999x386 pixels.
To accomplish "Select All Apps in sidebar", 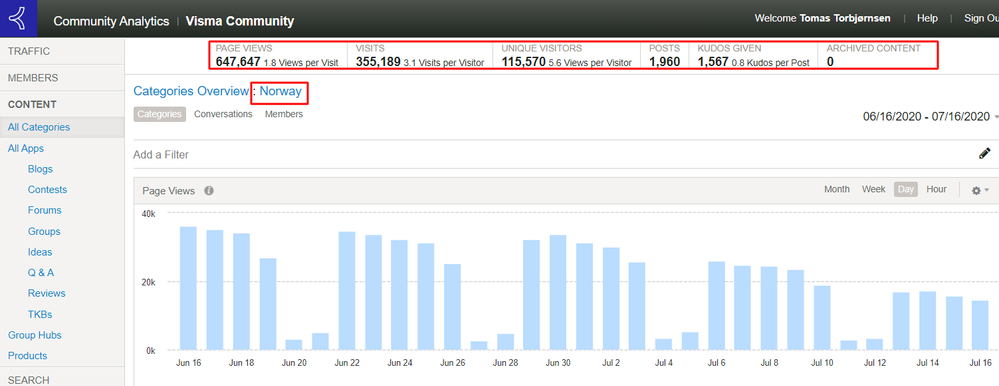I will [x=25, y=148].
